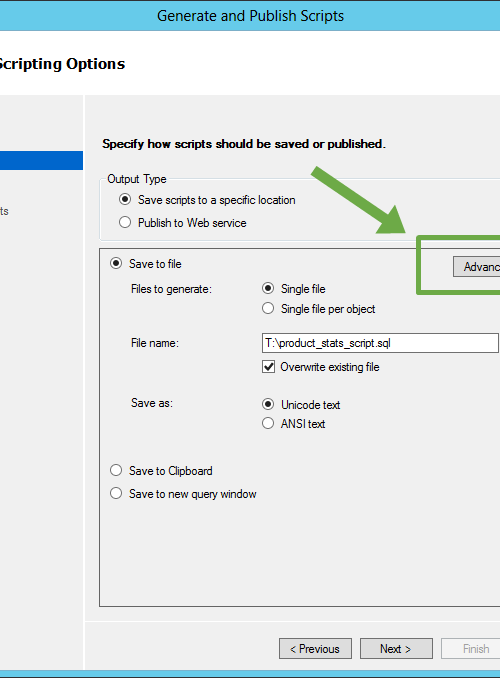Click the File name text field
Image resolution: width=500 pixels, height=678 pixels.
point(380,343)
